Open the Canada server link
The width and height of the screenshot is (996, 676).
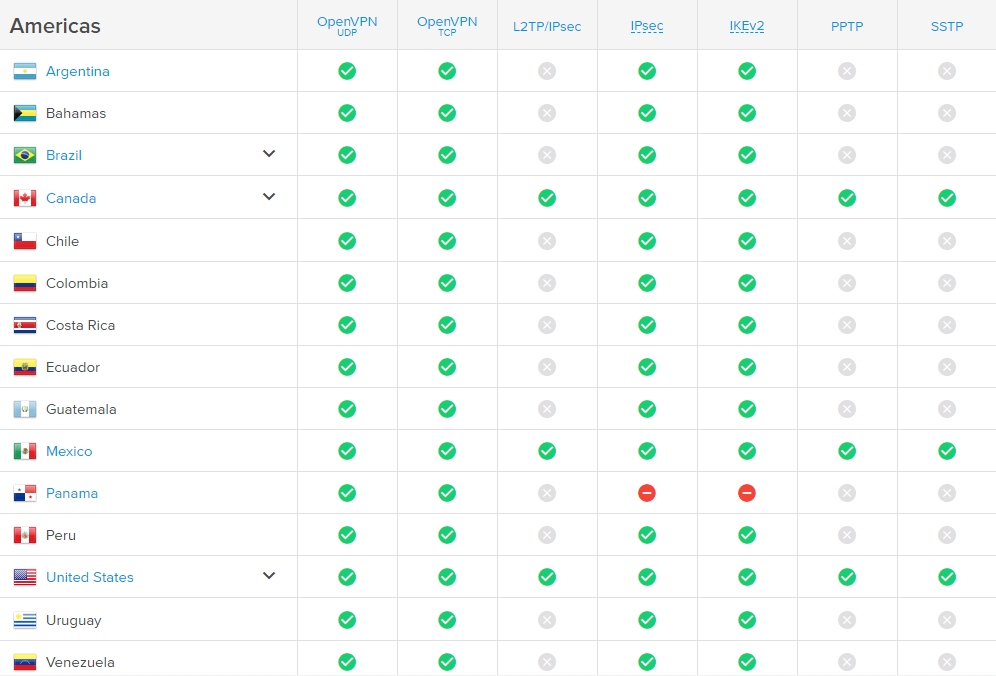click(71, 198)
